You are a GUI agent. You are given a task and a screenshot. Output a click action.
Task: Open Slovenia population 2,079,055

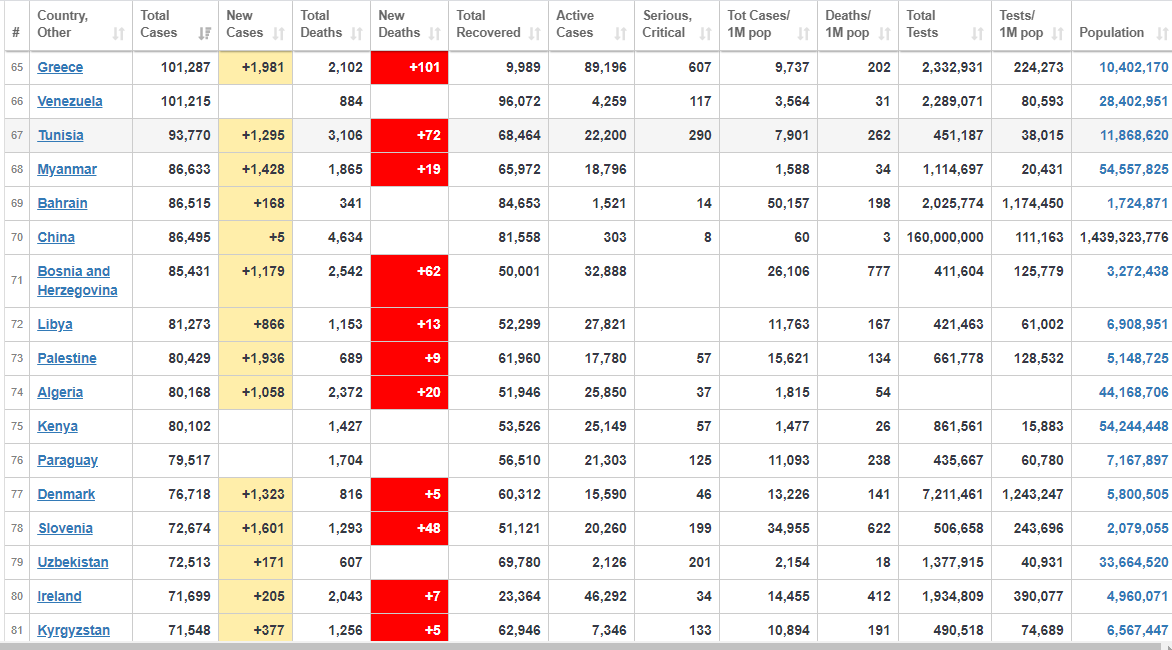pyautogui.click(x=1138, y=528)
